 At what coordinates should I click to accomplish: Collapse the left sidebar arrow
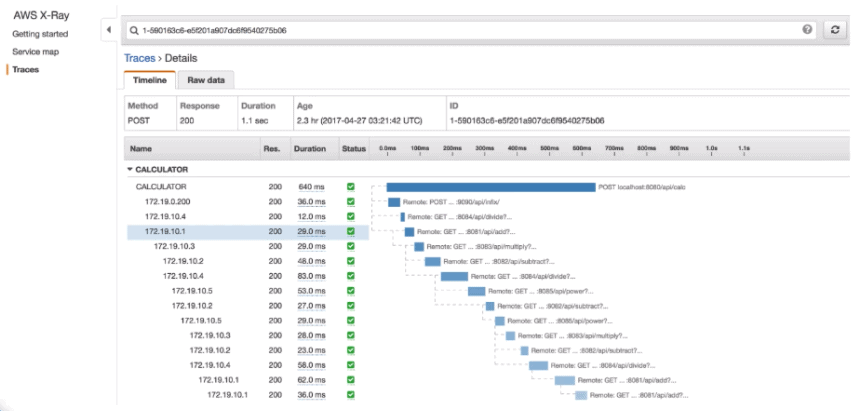[x=108, y=31]
